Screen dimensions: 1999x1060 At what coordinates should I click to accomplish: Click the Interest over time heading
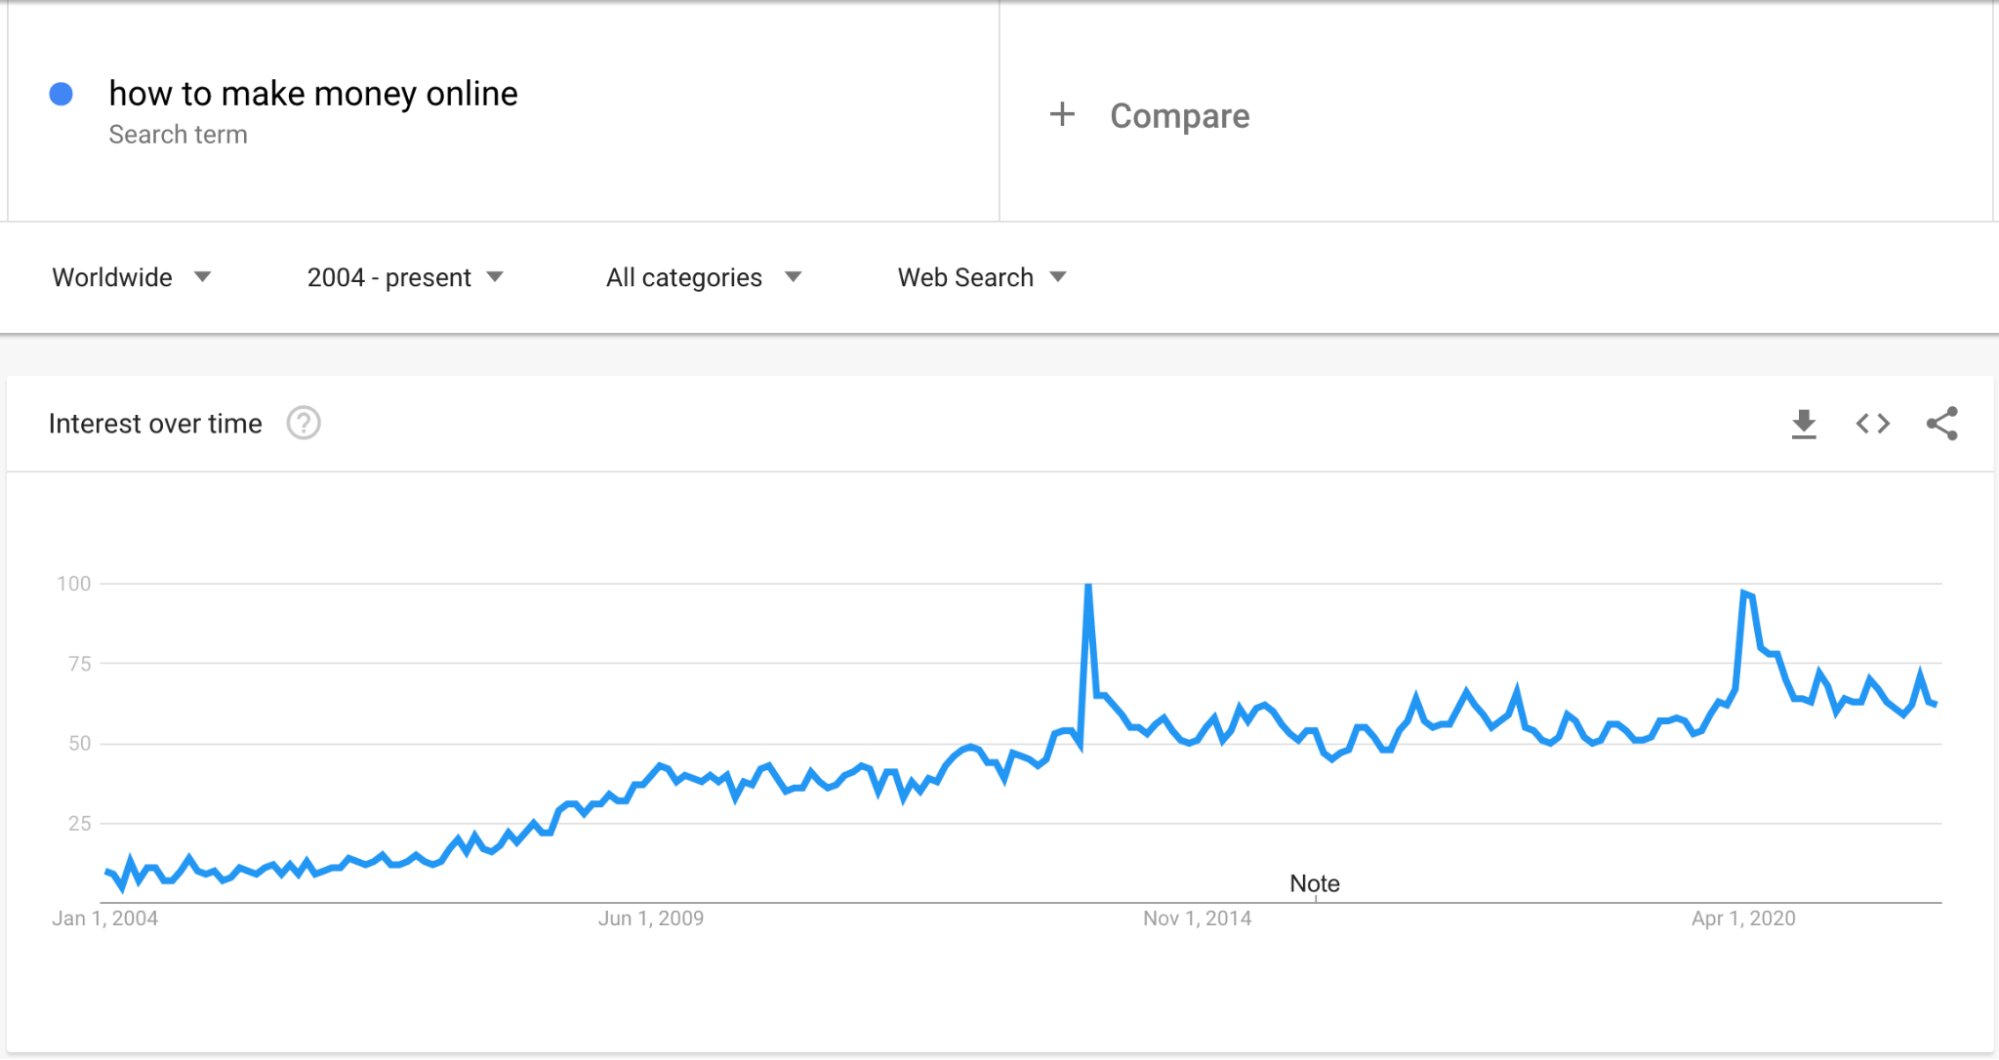point(156,423)
